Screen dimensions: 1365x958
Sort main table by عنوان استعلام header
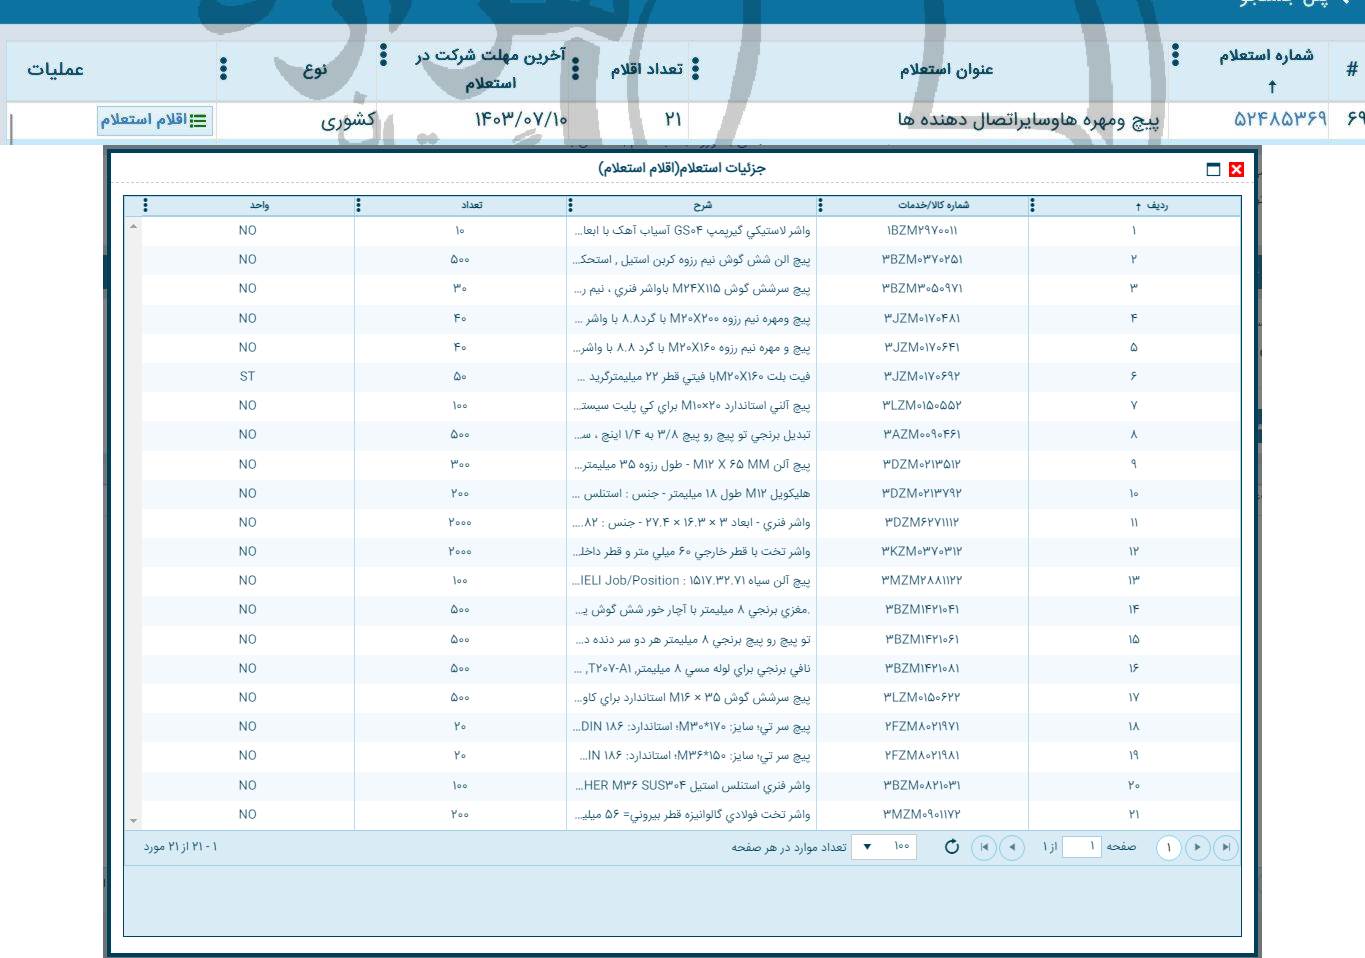tap(946, 69)
